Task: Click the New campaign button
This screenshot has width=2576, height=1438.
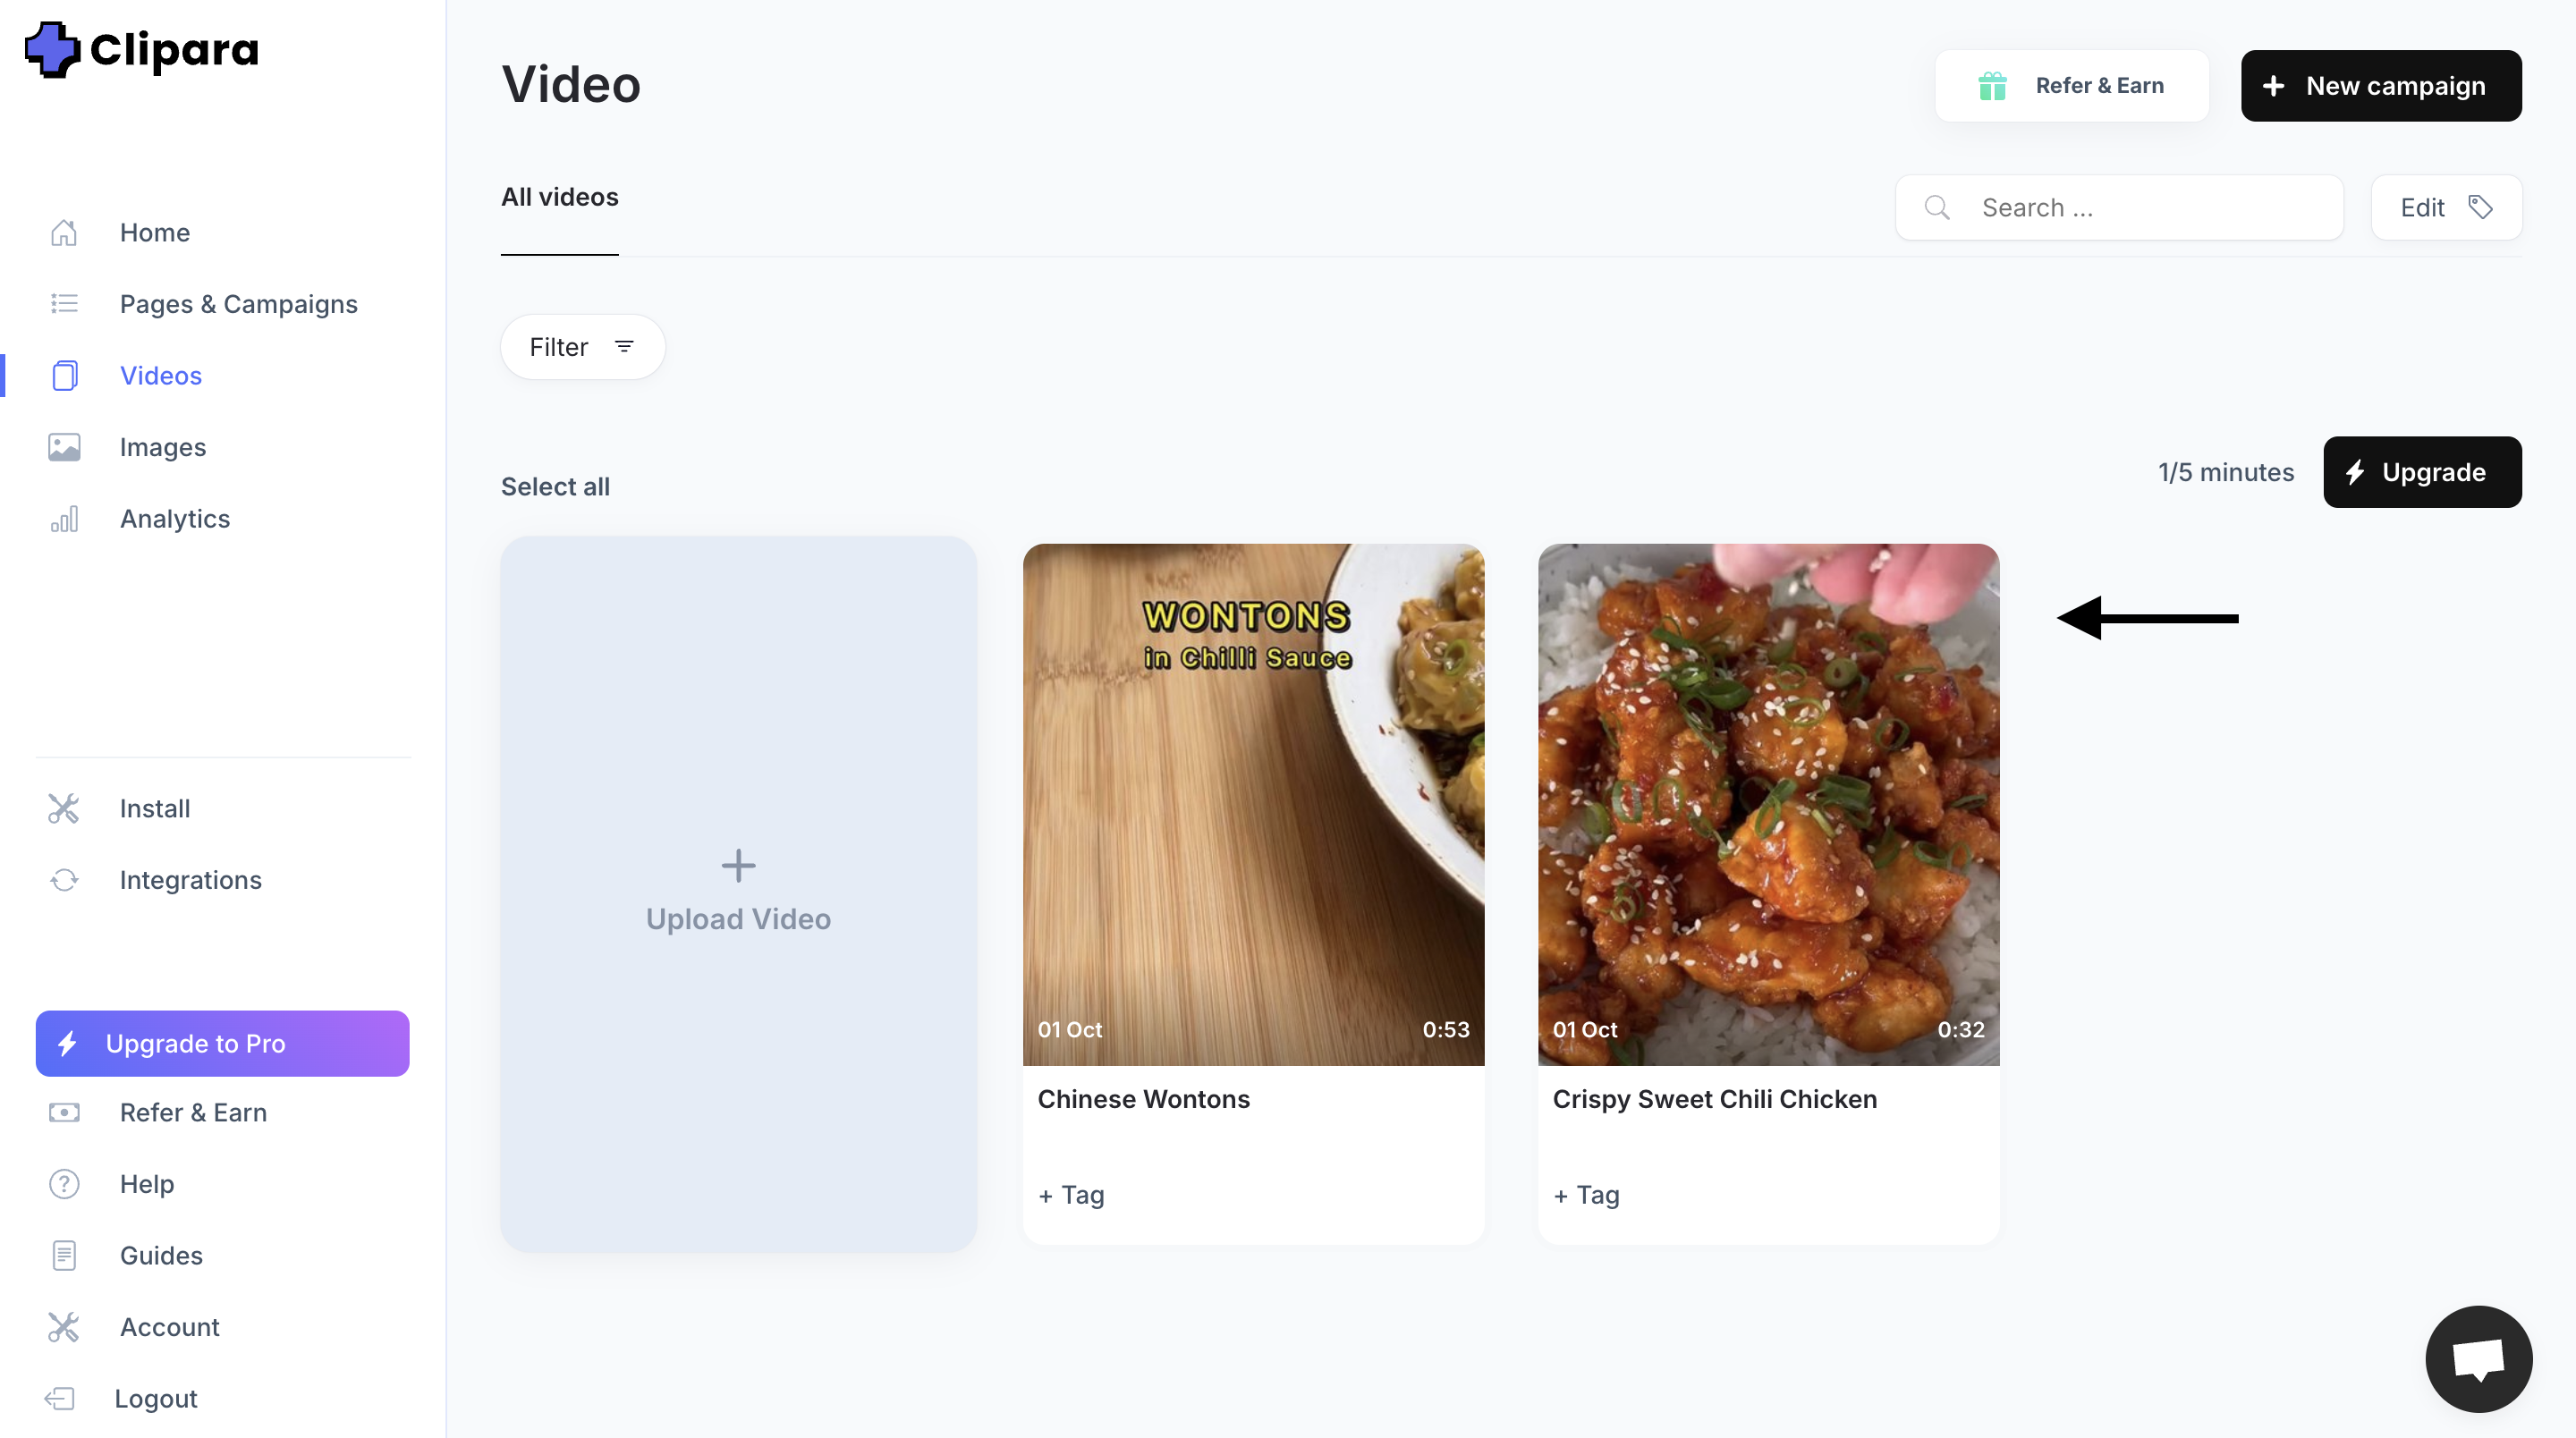Action: click(2381, 86)
